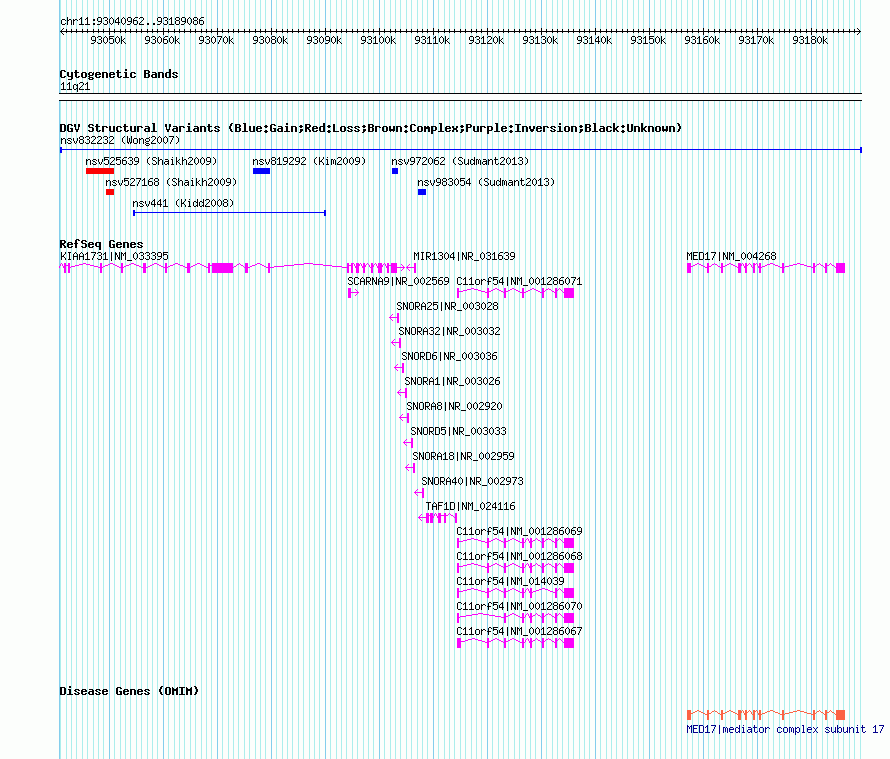This screenshot has width=890, height=759.
Task: Click the RefSeq Genes track title
Action: click(x=102, y=244)
